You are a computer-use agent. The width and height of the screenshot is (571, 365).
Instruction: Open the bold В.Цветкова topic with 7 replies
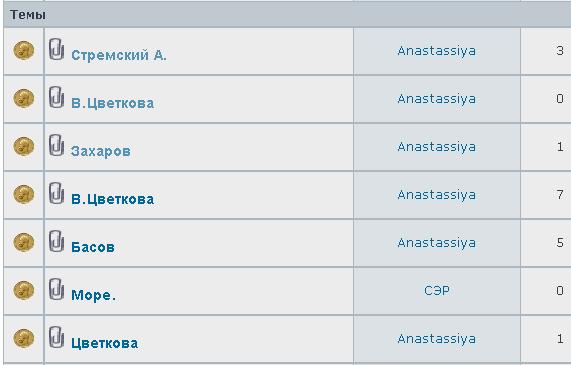(x=113, y=199)
